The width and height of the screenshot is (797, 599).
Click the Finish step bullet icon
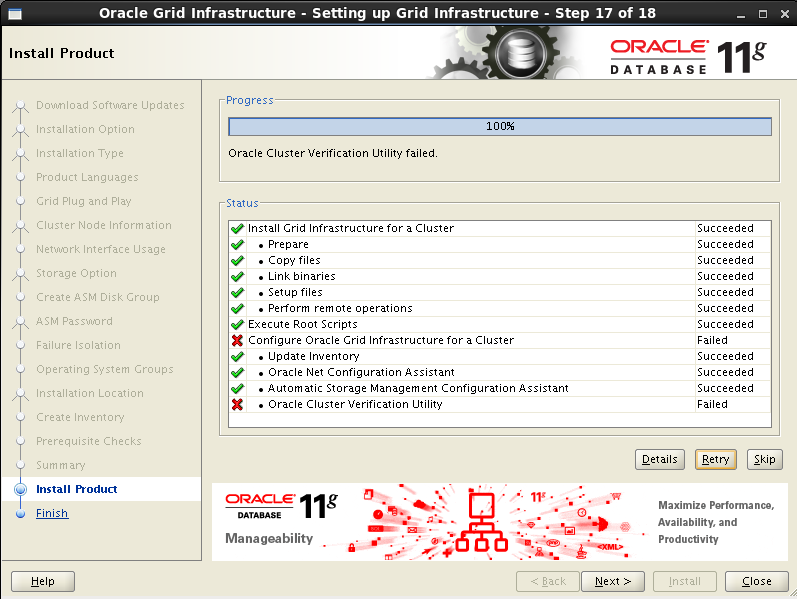20,514
